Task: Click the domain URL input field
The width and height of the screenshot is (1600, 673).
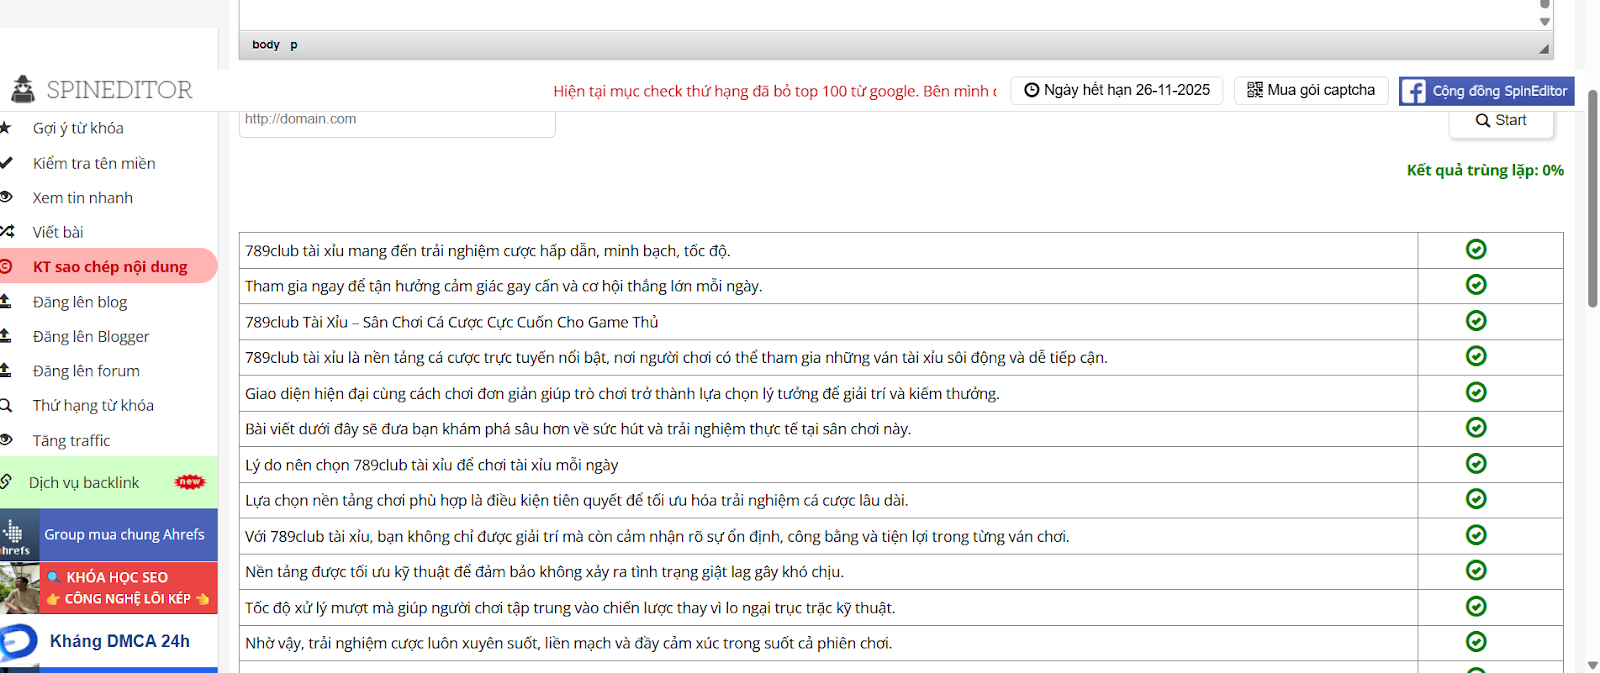Action: click(x=397, y=120)
